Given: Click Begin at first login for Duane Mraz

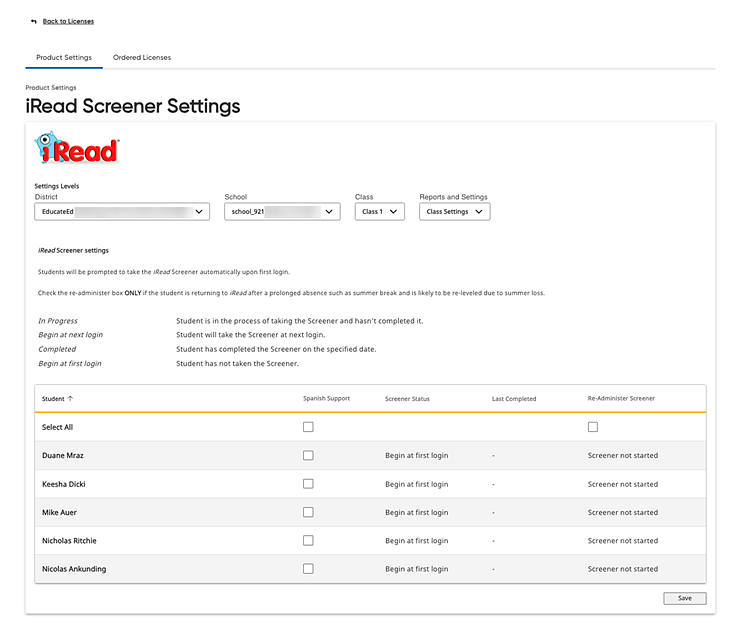Looking at the screenshot, I should (416, 455).
